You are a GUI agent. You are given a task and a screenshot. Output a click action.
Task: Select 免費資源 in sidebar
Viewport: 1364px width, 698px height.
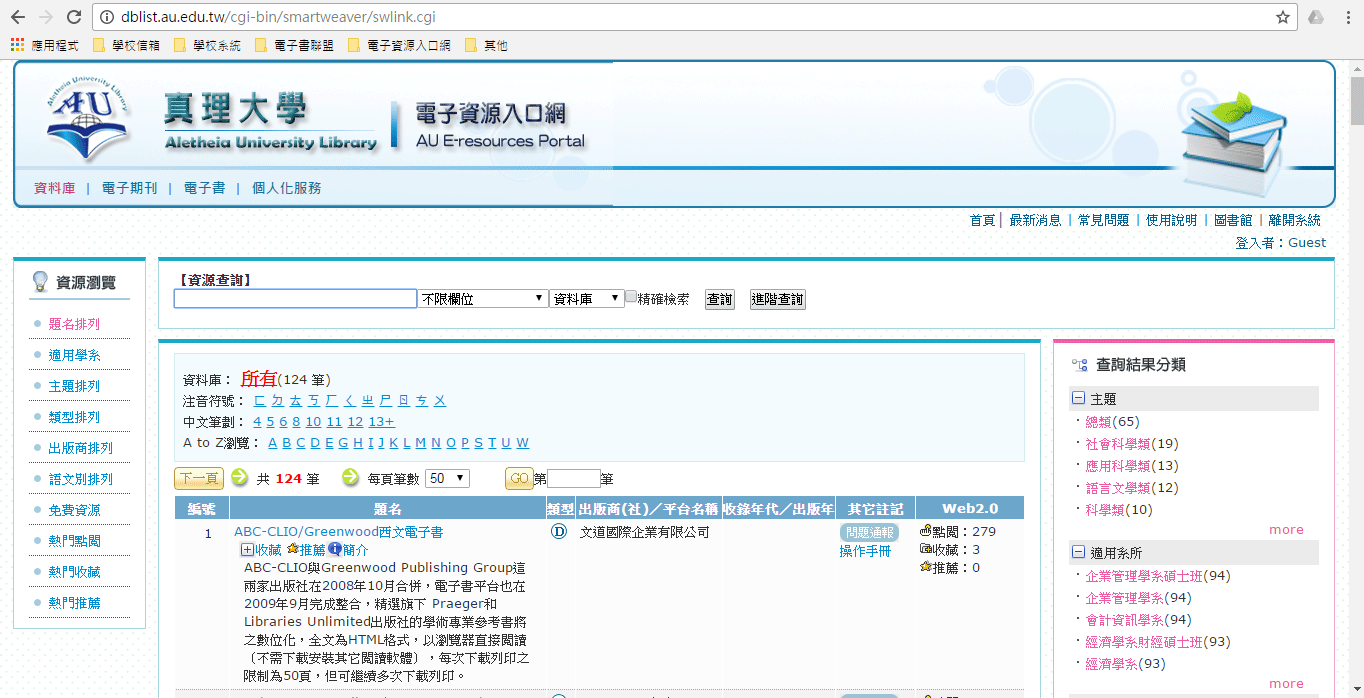74,510
